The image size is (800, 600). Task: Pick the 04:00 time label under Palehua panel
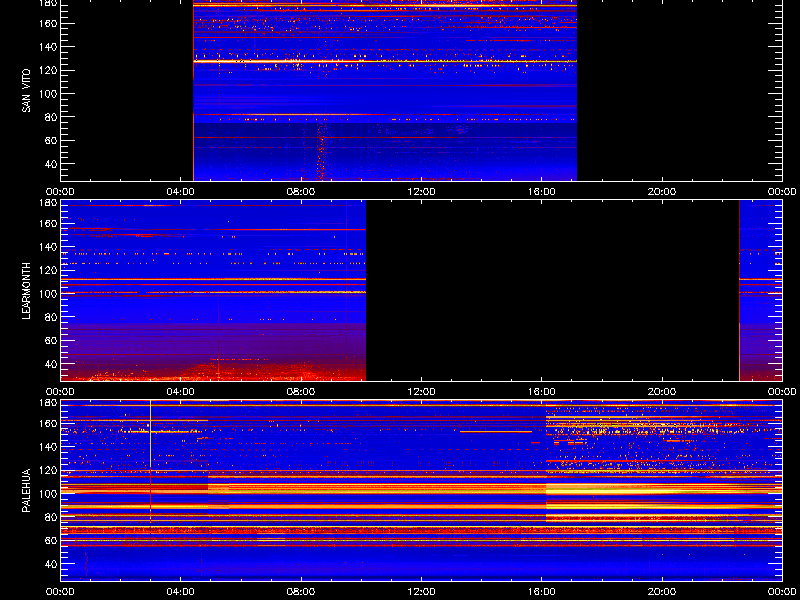(181, 592)
